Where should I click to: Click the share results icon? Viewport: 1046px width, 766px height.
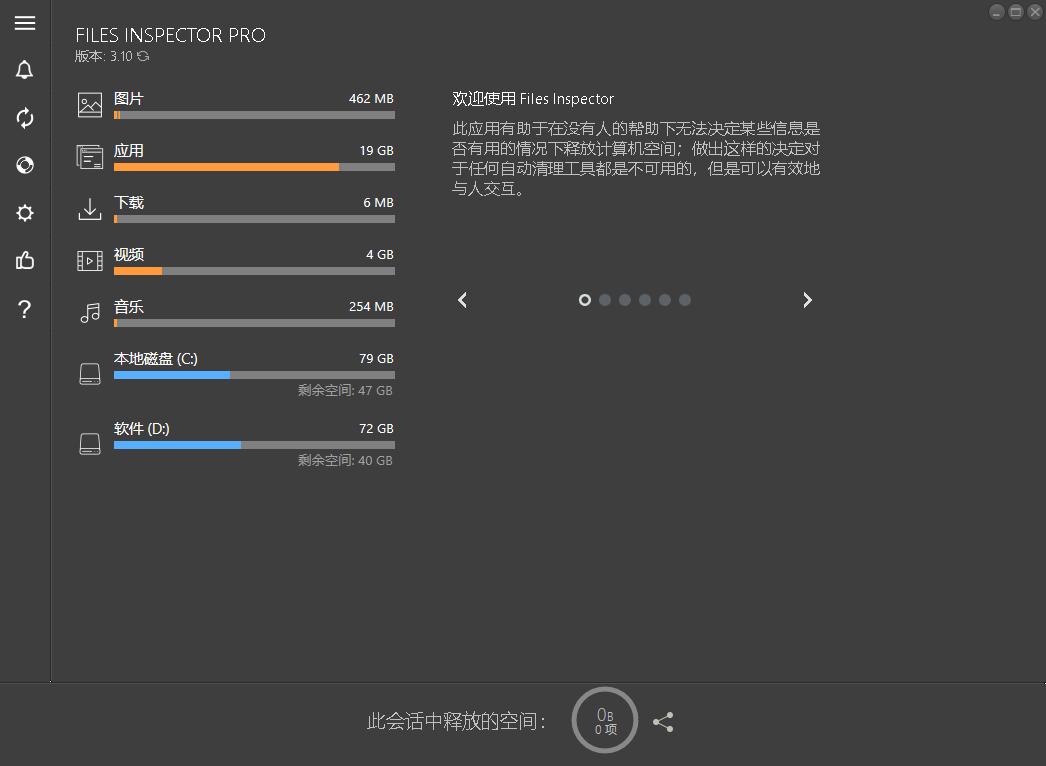pos(663,720)
